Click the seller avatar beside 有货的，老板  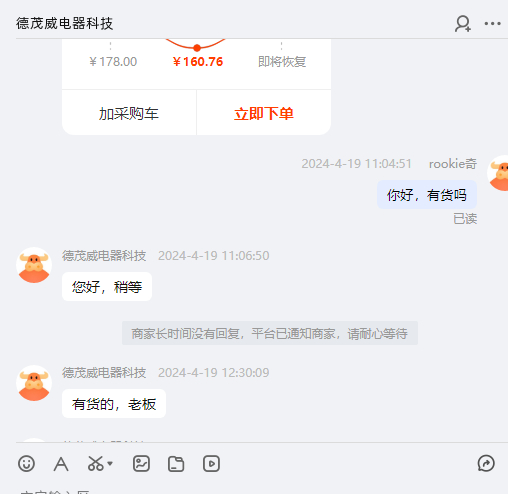point(34,383)
